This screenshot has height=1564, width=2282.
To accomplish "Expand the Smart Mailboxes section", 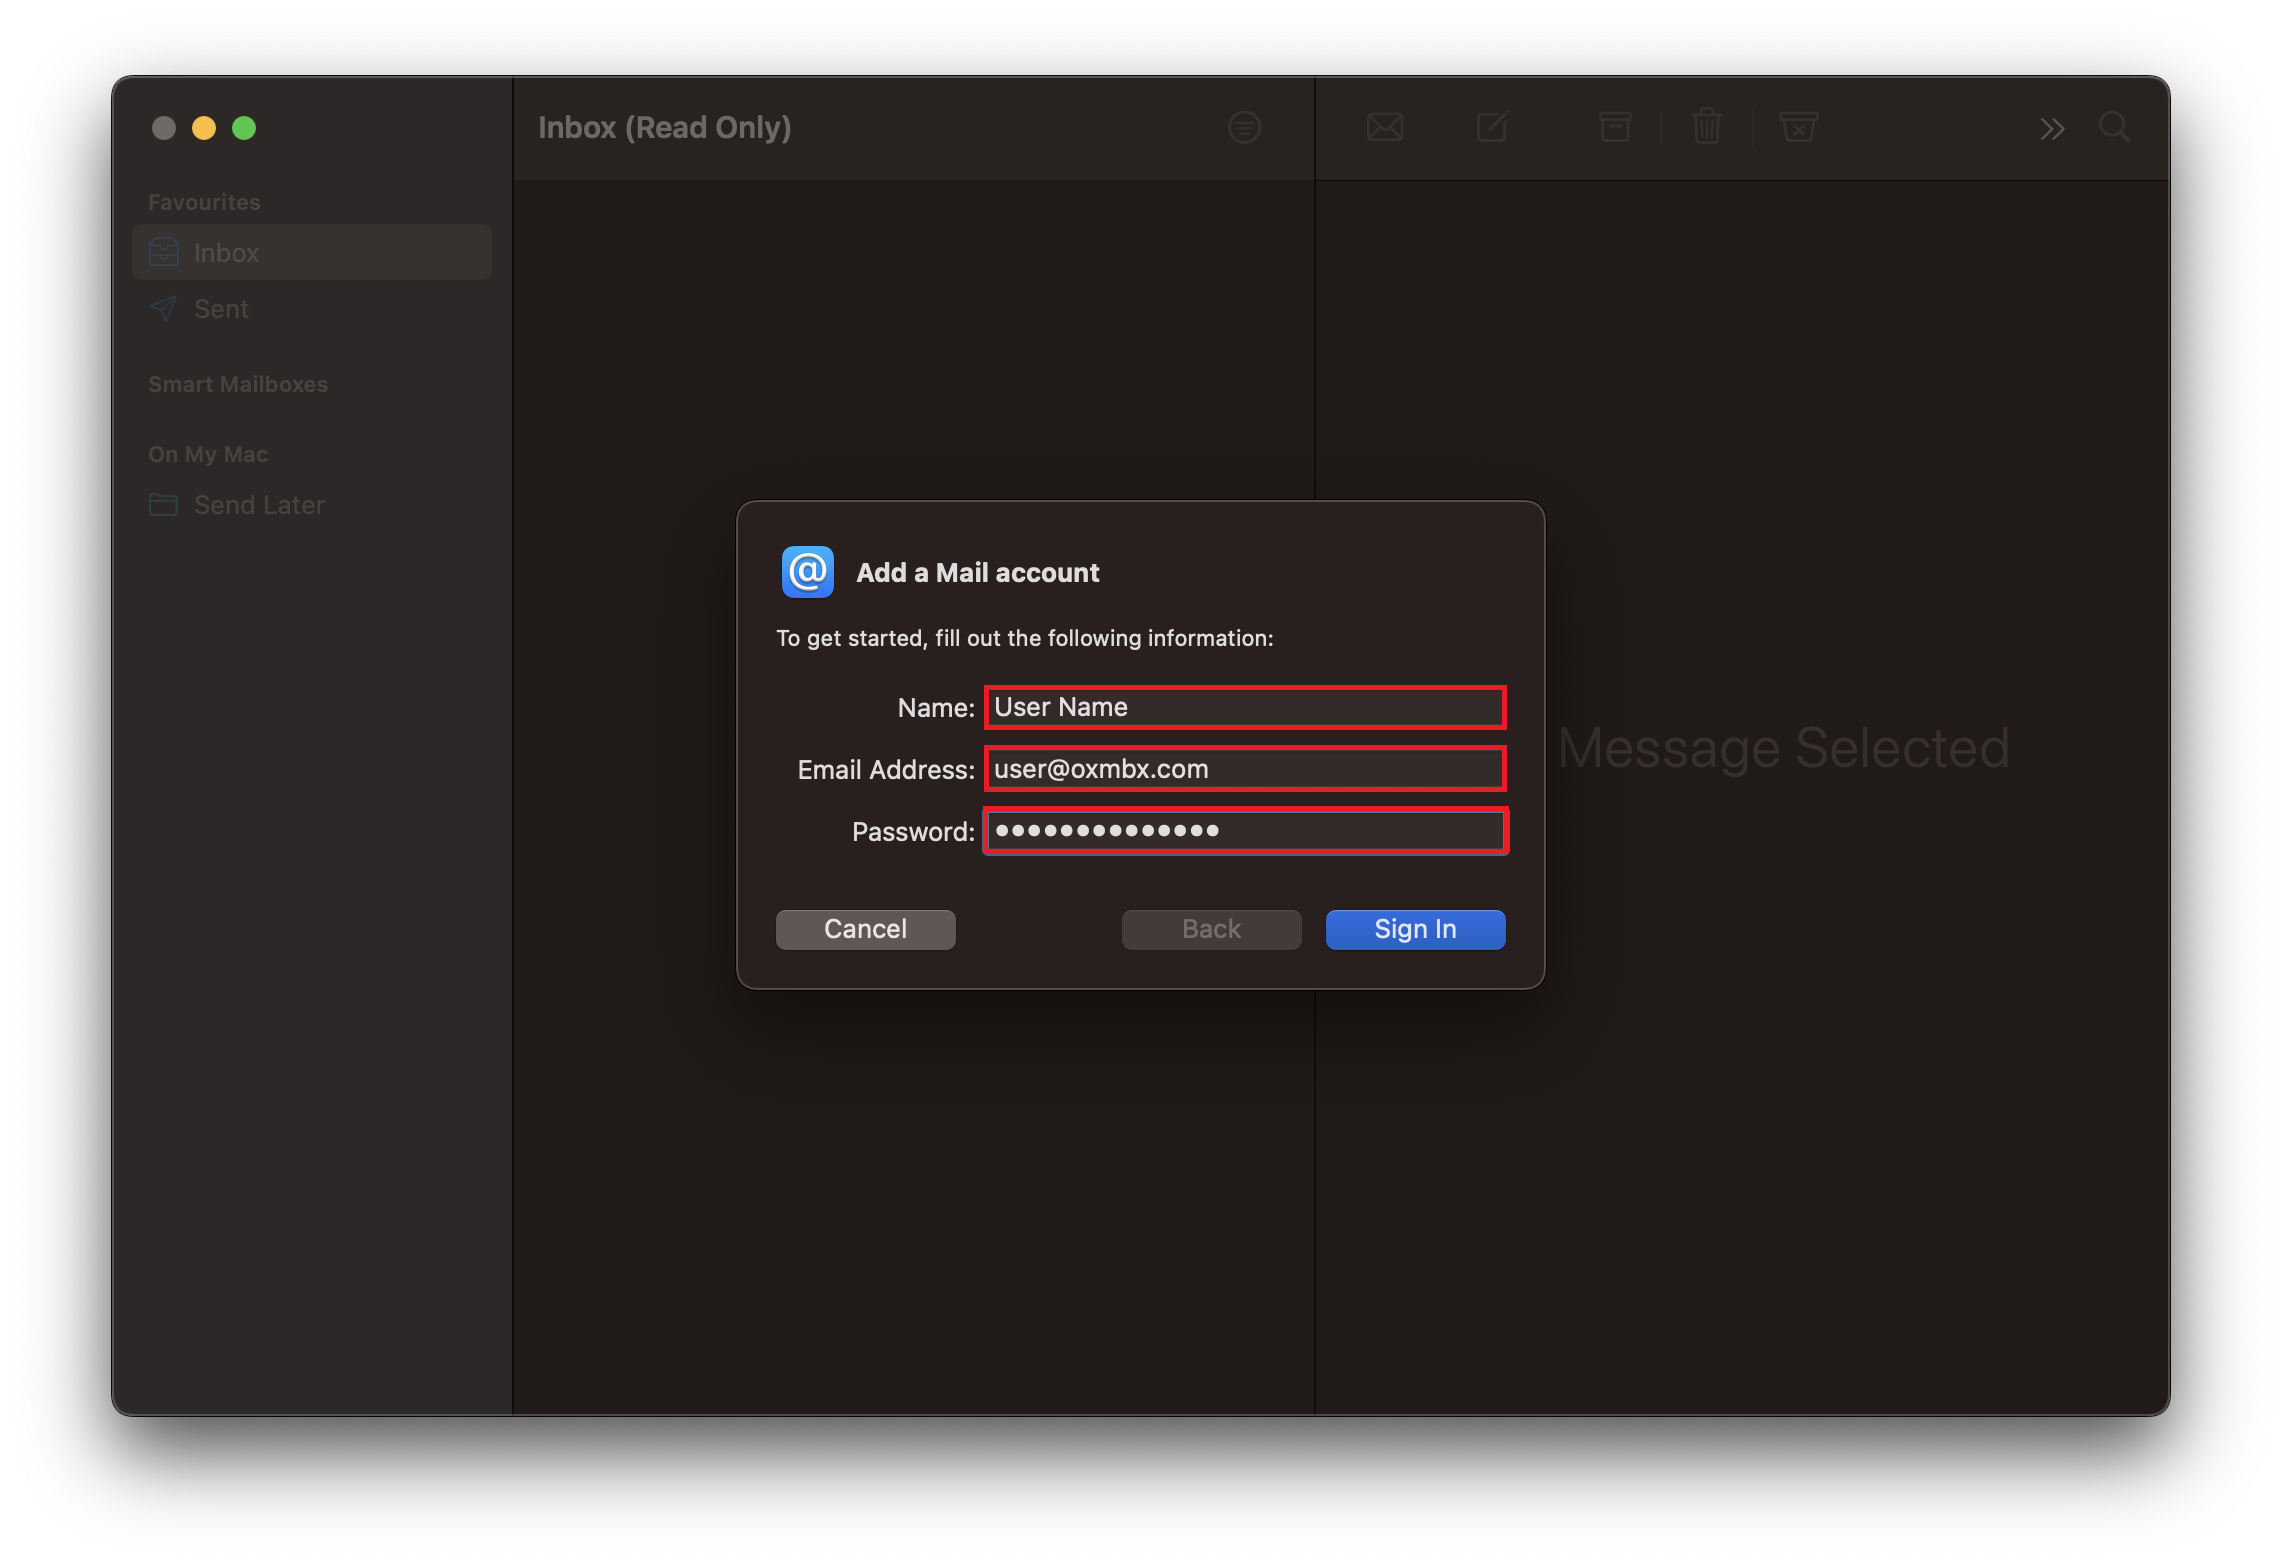I will point(238,384).
